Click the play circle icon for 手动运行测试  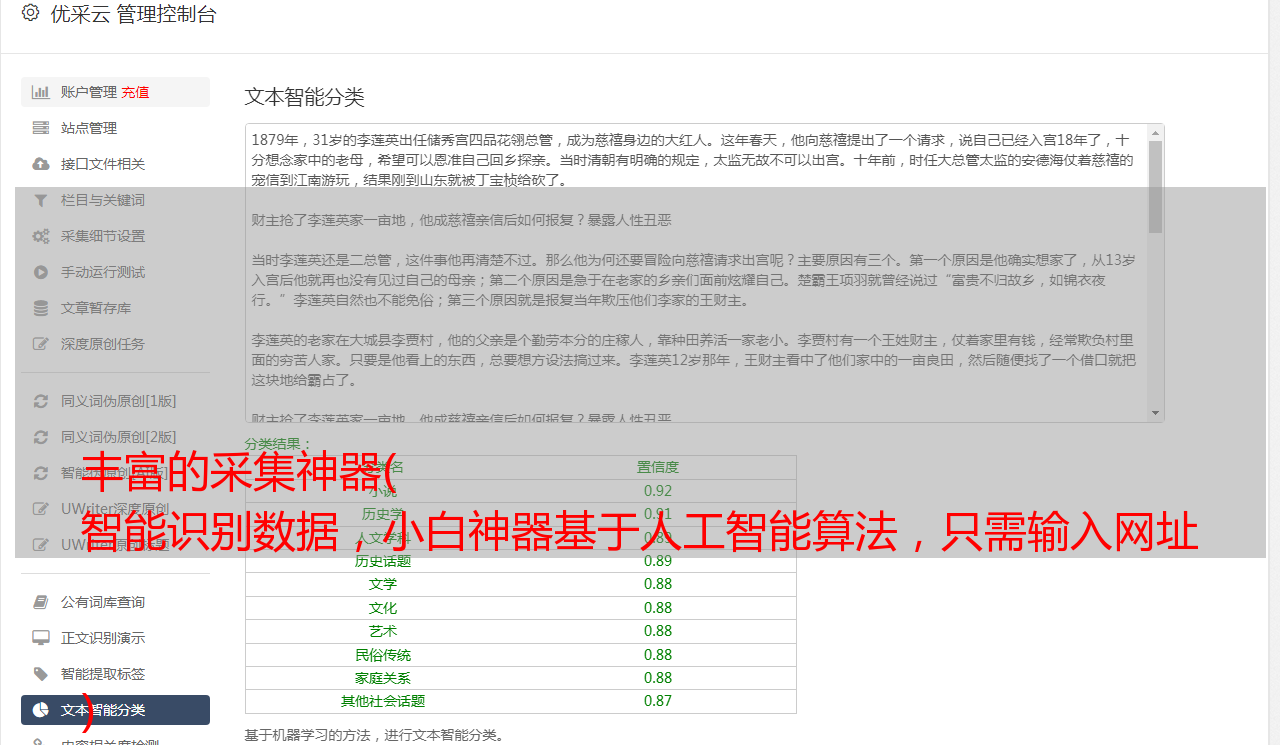coord(41,272)
